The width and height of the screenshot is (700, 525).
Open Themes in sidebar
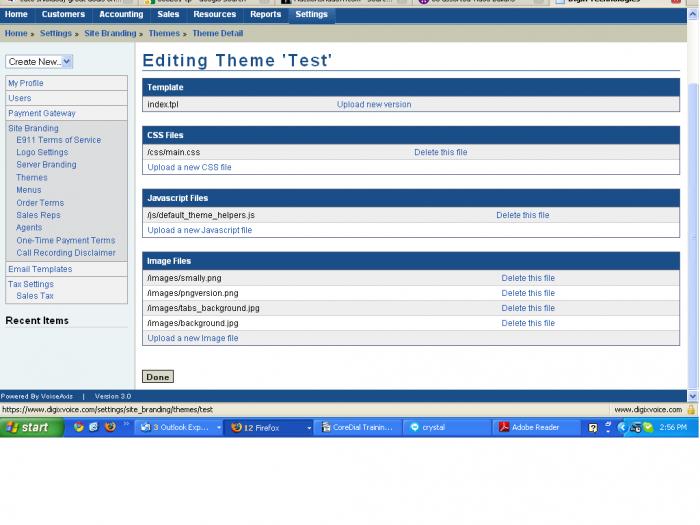tap(32, 178)
